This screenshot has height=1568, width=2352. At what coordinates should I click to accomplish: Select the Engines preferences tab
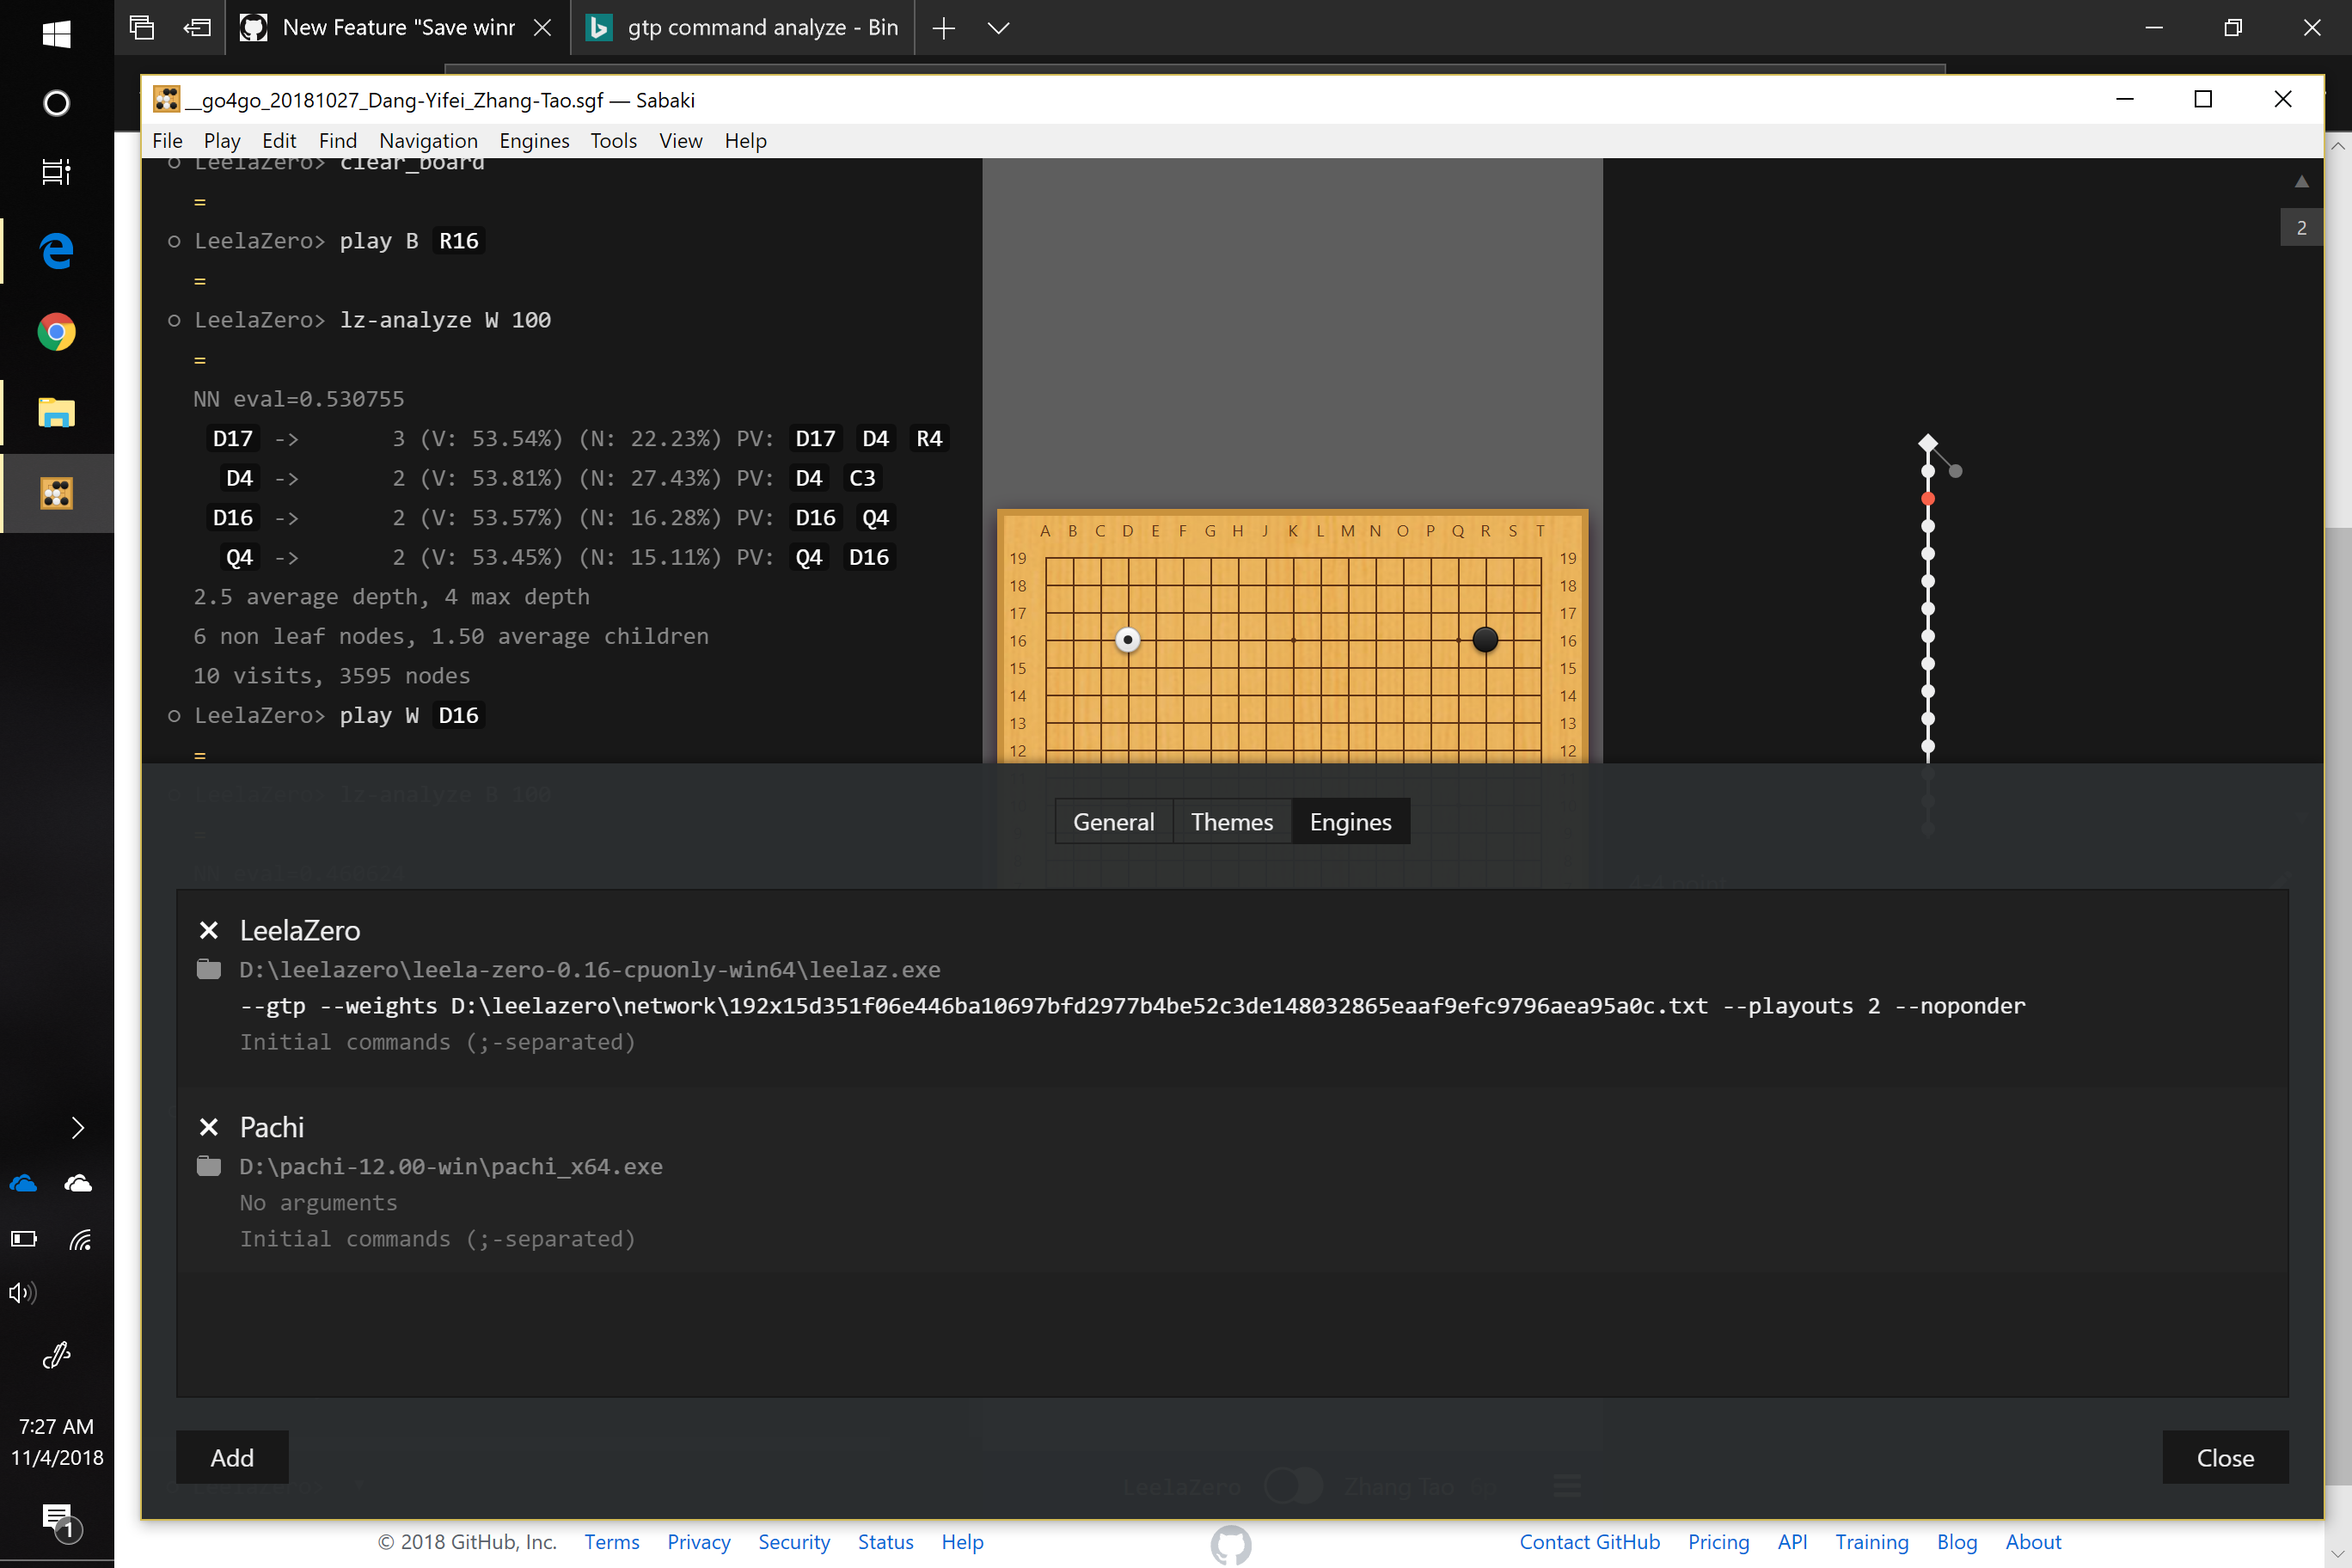point(1350,822)
